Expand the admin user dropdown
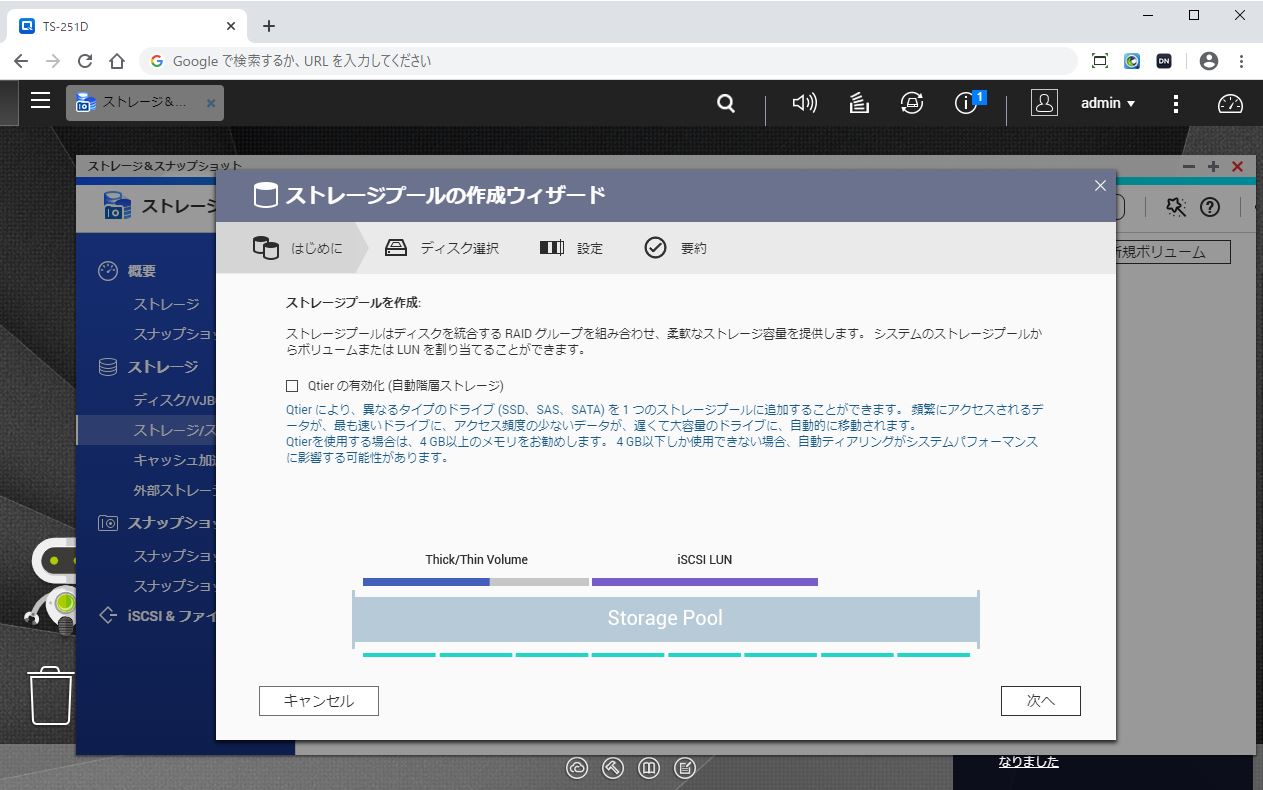 pyautogui.click(x=1108, y=103)
